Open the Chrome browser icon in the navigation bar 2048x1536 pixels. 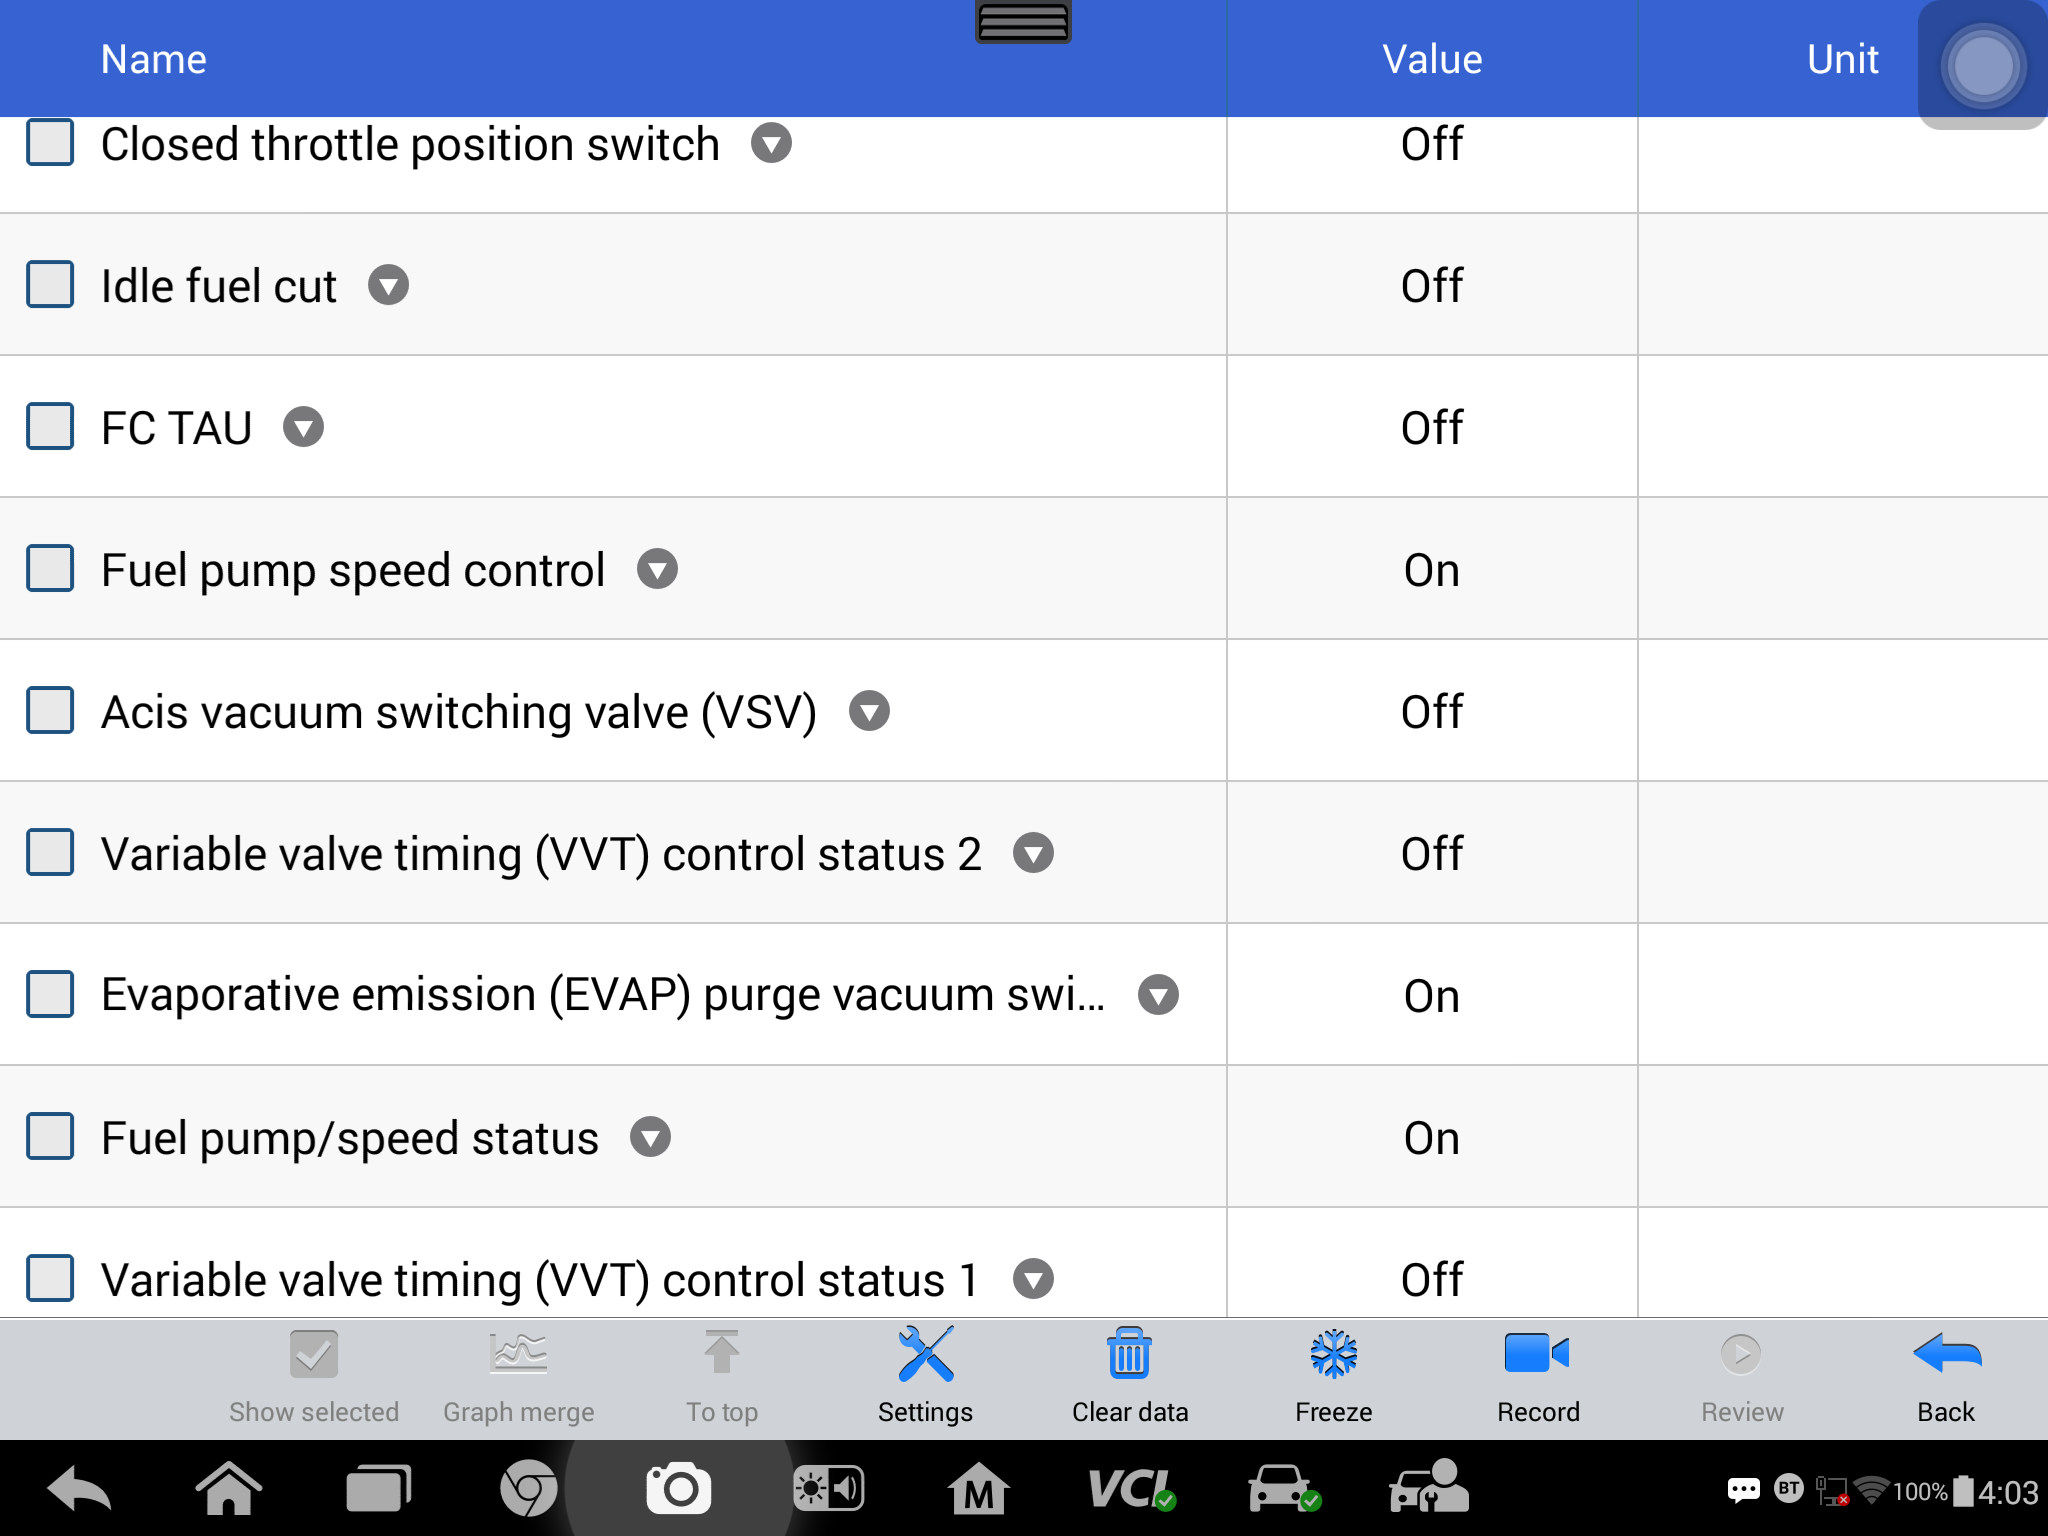[528, 1490]
